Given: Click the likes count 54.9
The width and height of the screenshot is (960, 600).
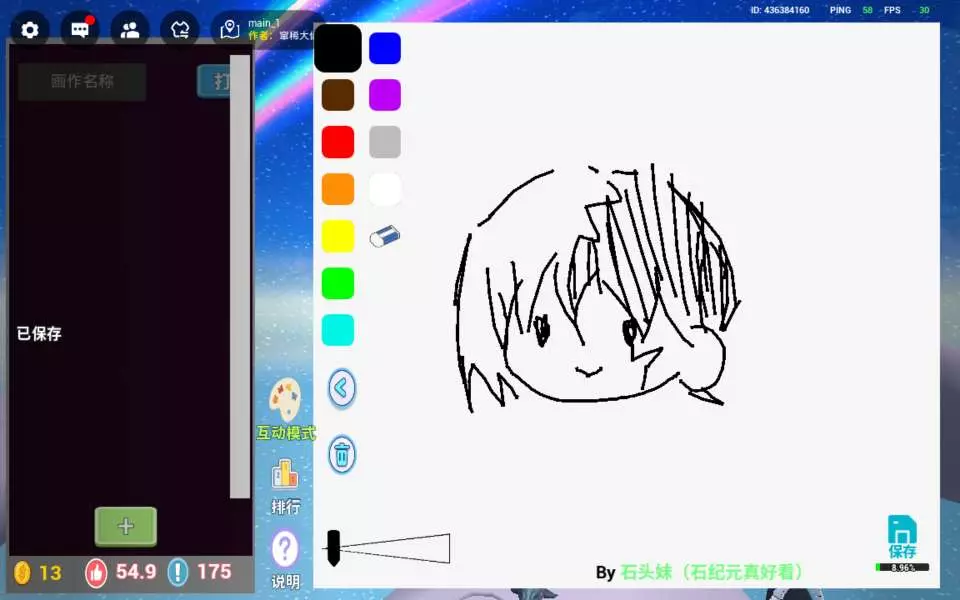Looking at the screenshot, I should click(136, 572).
